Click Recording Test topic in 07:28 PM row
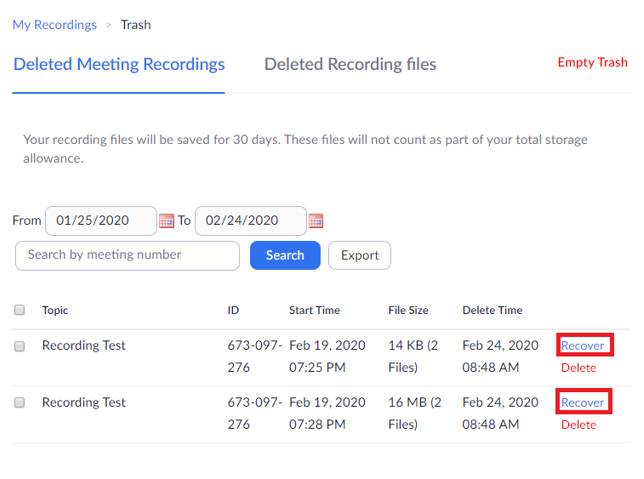 pos(84,402)
